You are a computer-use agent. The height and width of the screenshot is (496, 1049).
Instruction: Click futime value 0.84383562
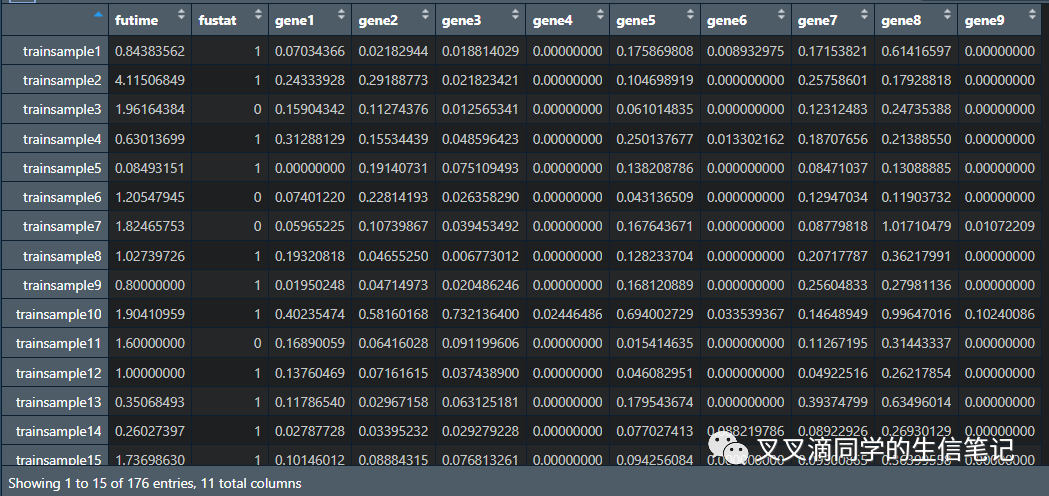[150, 52]
